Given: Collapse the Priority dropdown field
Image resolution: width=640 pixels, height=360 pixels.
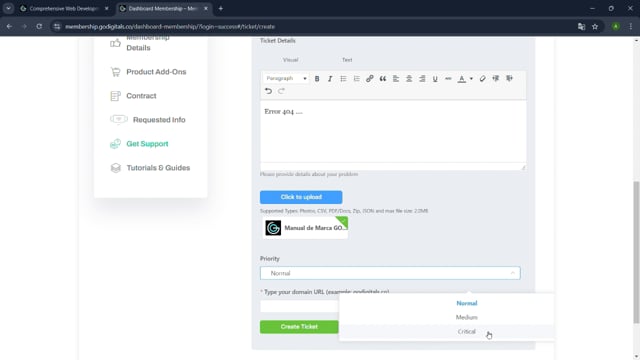Looking at the screenshot, I should (390, 273).
